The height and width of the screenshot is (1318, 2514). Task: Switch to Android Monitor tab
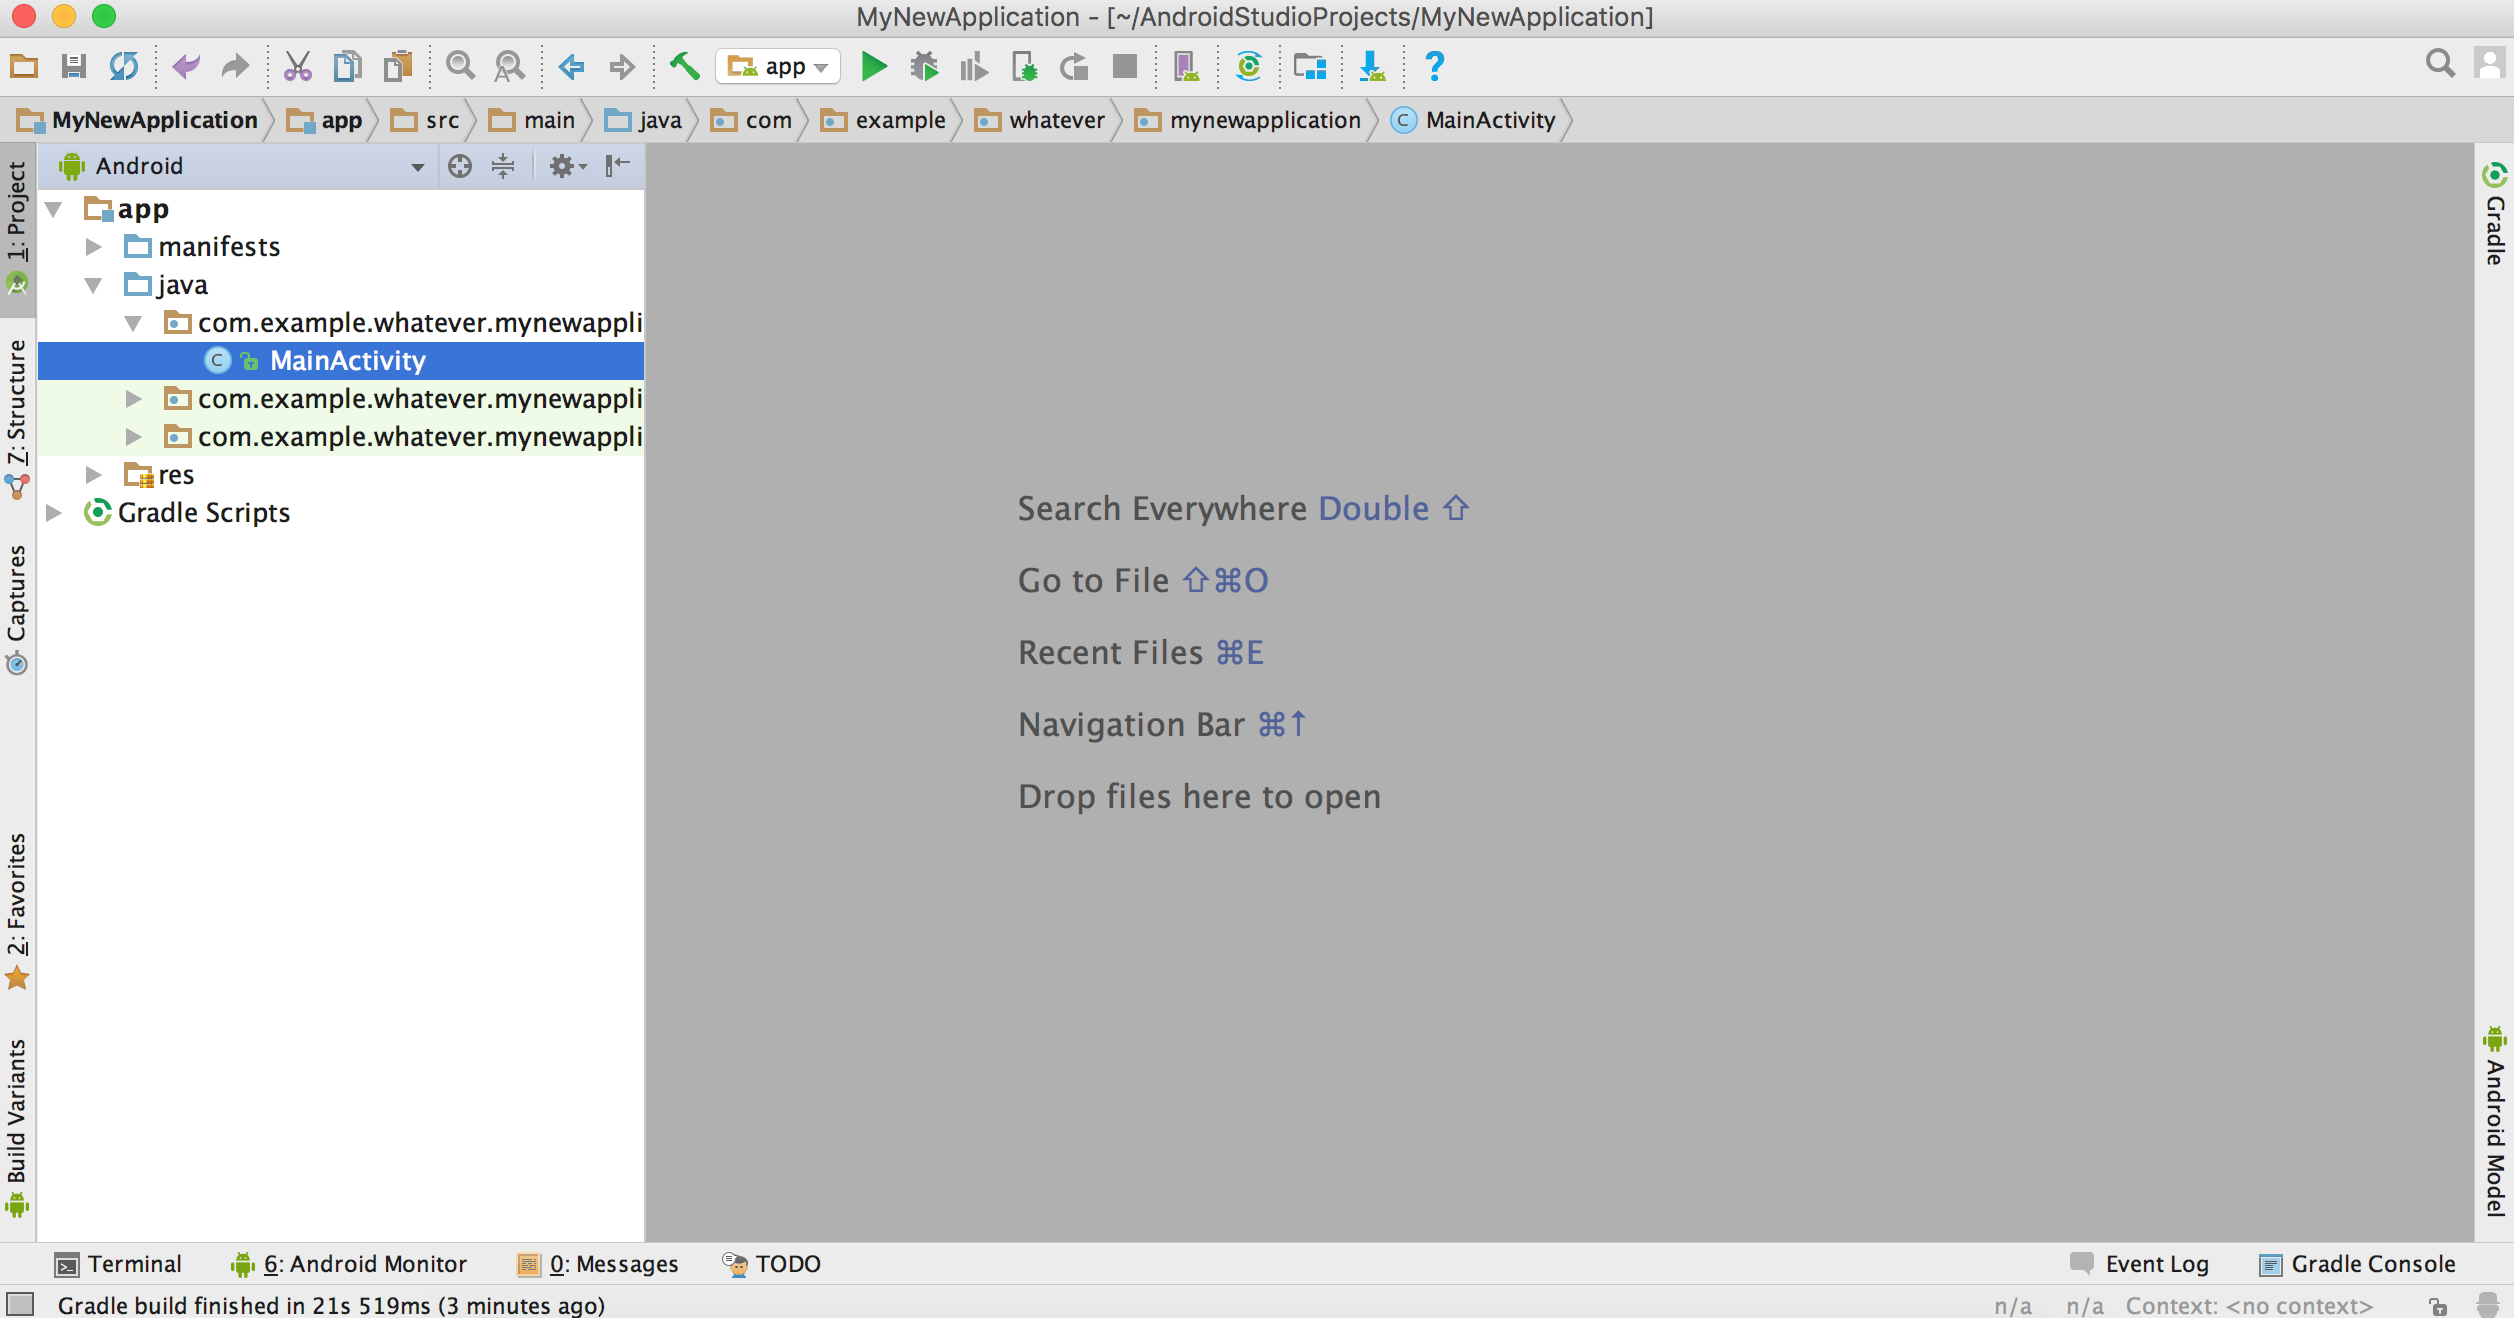point(349,1266)
